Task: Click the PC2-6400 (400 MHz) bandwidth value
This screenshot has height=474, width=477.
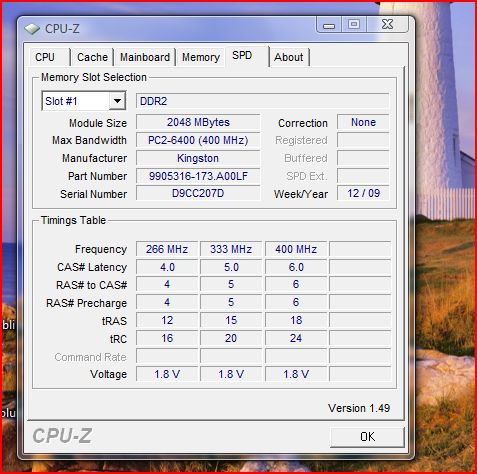Action: click(198, 140)
